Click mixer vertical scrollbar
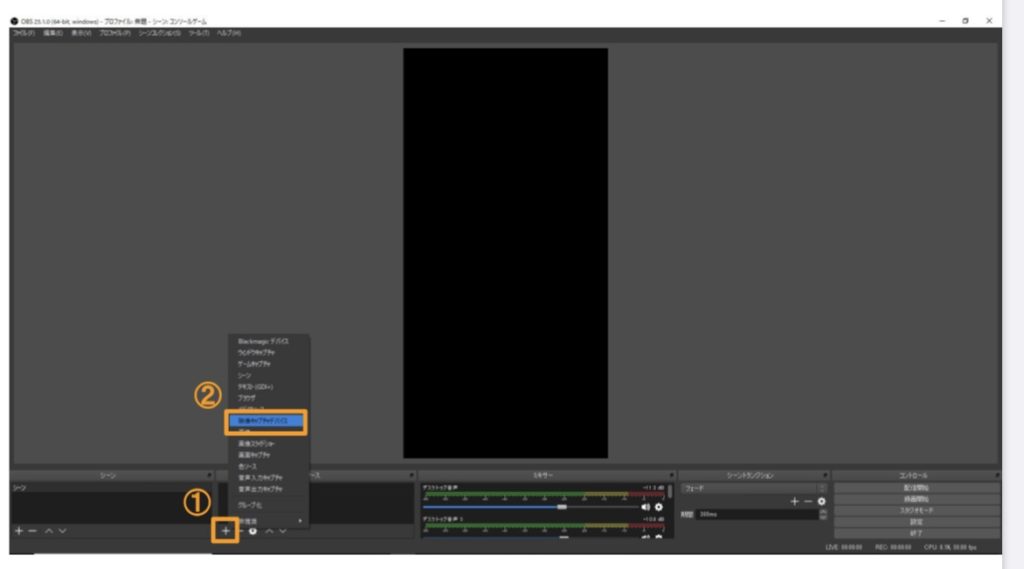Screen dimensions: 1024x569 669,492
